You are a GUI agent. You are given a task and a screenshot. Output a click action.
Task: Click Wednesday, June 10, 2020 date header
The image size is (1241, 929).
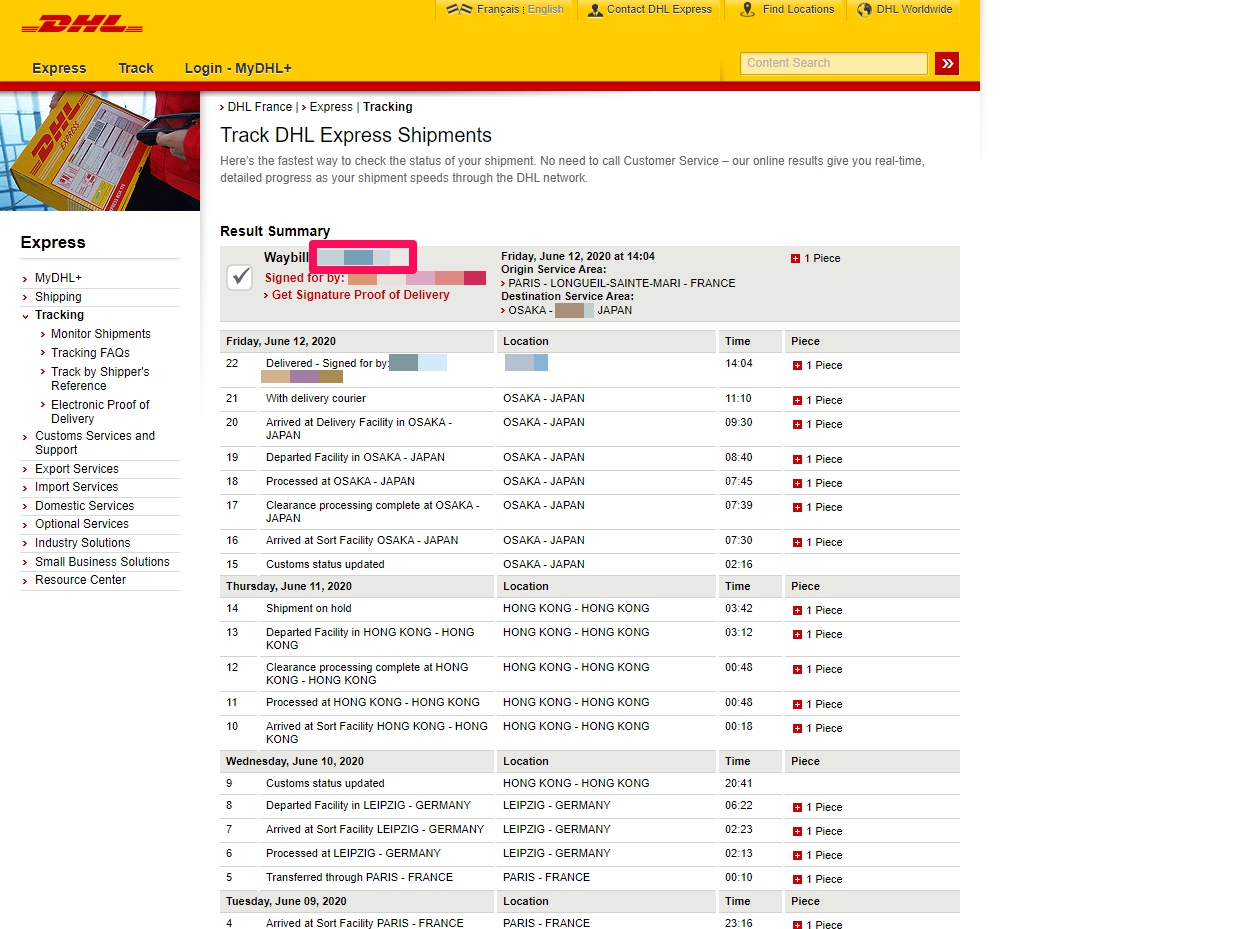pos(295,762)
